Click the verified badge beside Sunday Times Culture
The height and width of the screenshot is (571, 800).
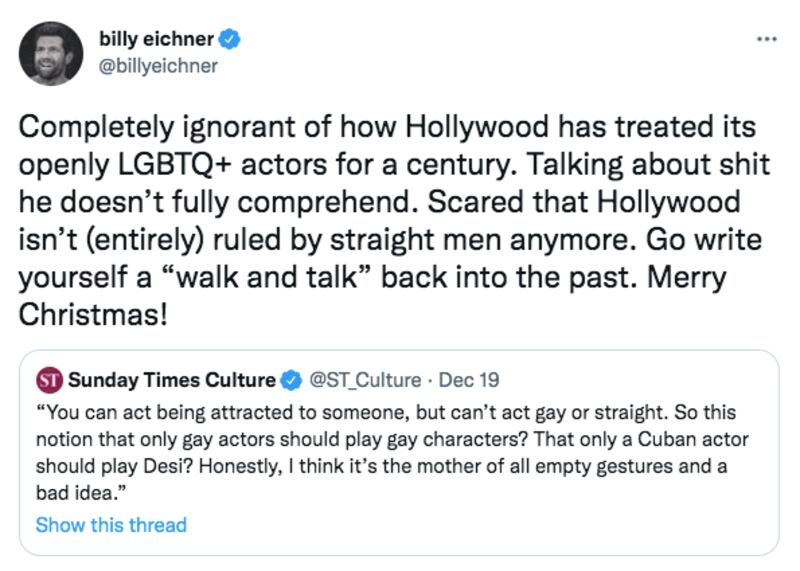[x=291, y=380]
